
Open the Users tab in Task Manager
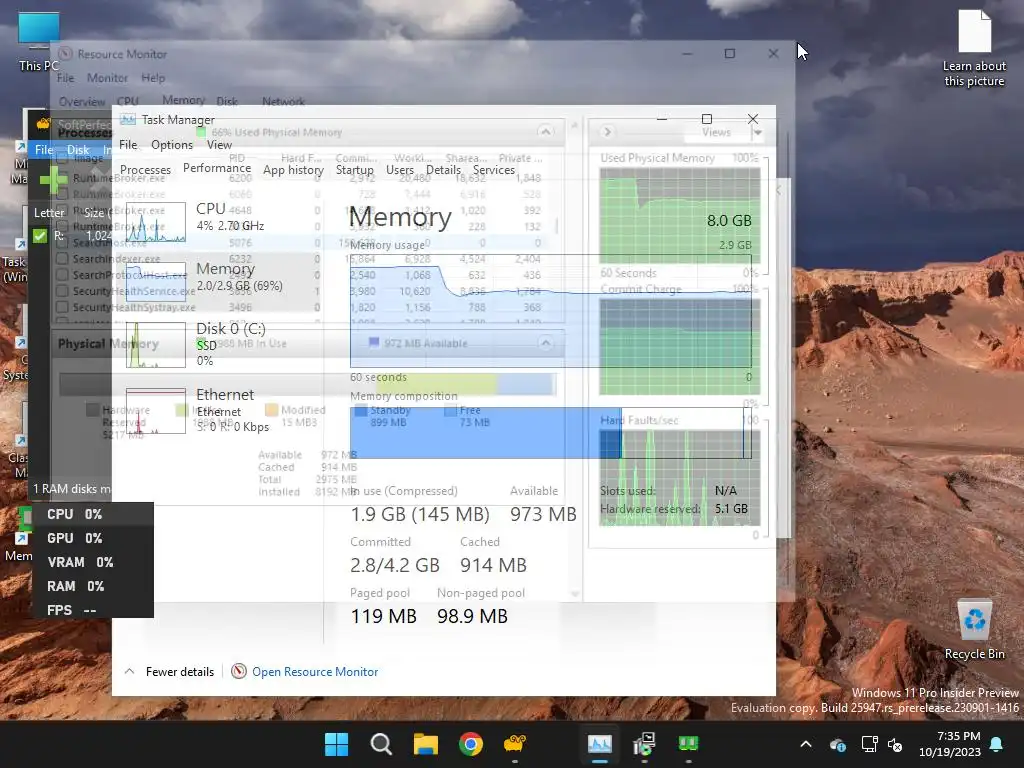click(x=400, y=169)
